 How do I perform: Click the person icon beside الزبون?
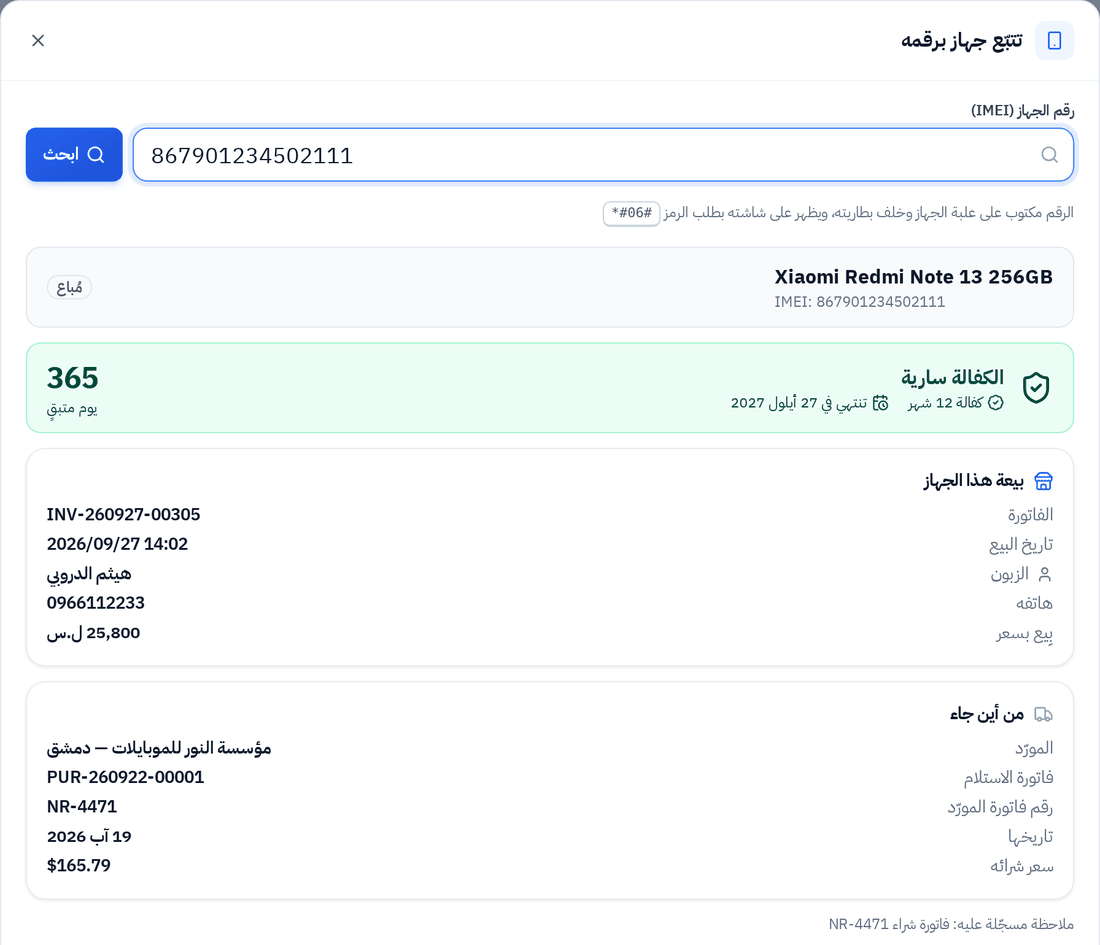click(1045, 575)
